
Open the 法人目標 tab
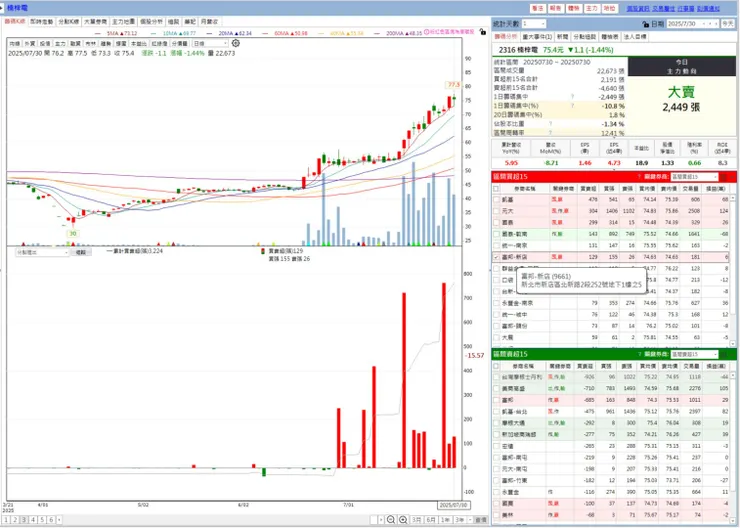tap(635, 36)
